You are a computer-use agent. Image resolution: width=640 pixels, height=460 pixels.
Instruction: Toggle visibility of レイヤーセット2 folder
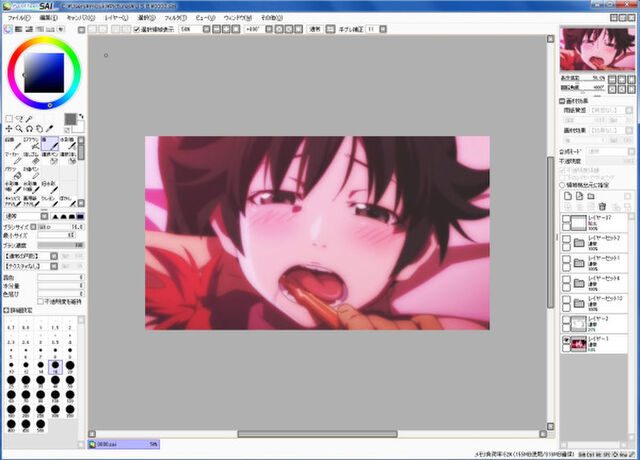566,239
